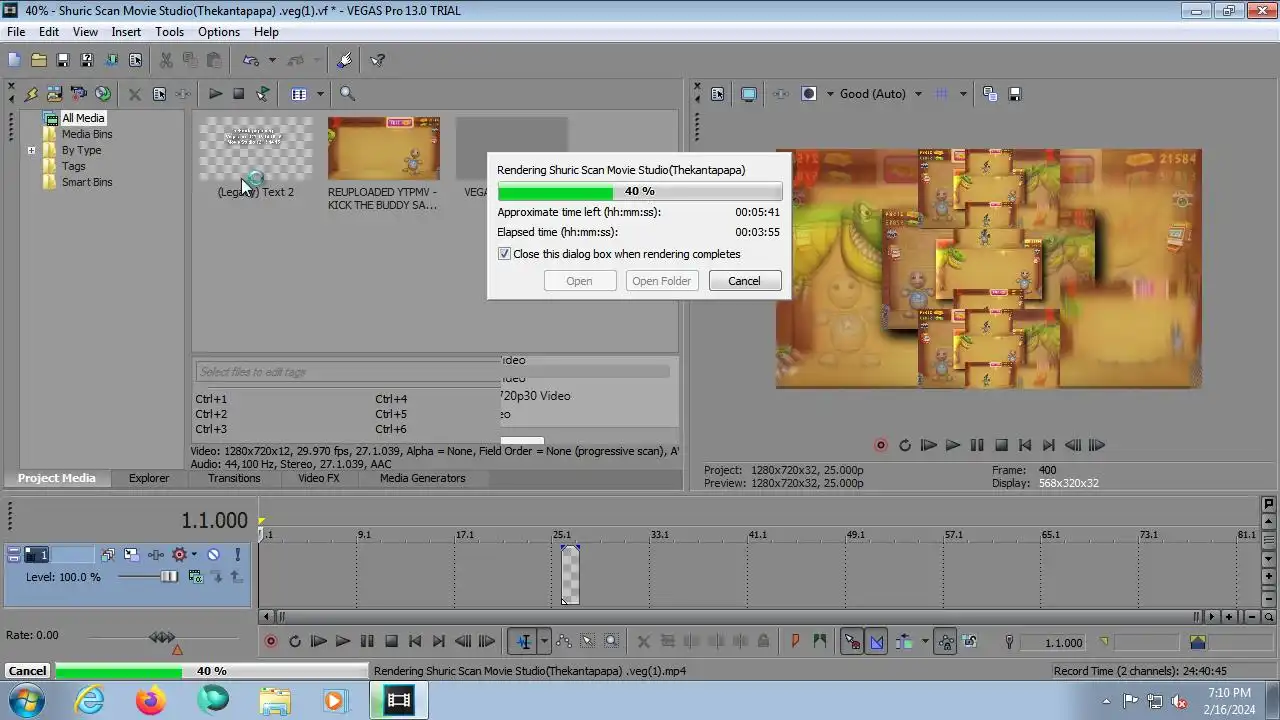Mute video track 1
Viewport: 1280px width, 720px height.
click(213, 554)
